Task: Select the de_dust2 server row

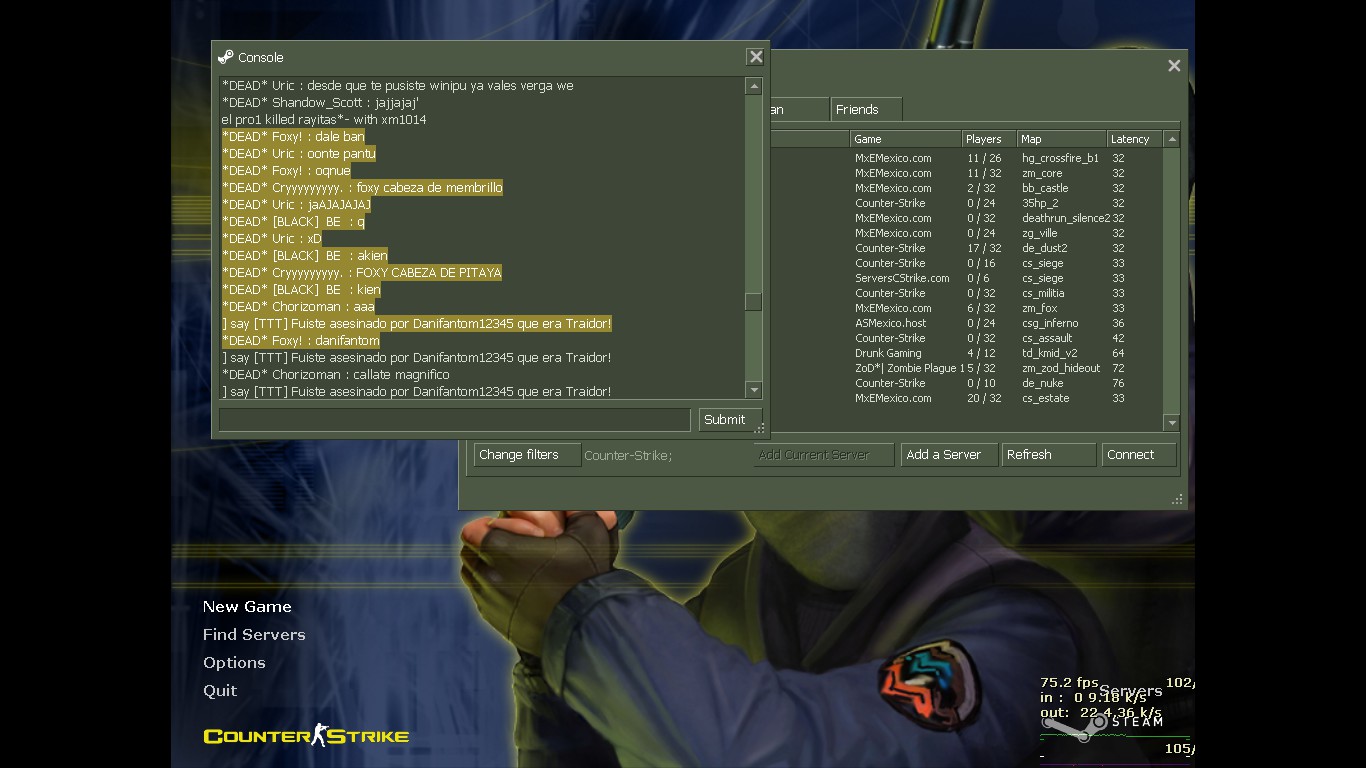Action: click(965, 248)
